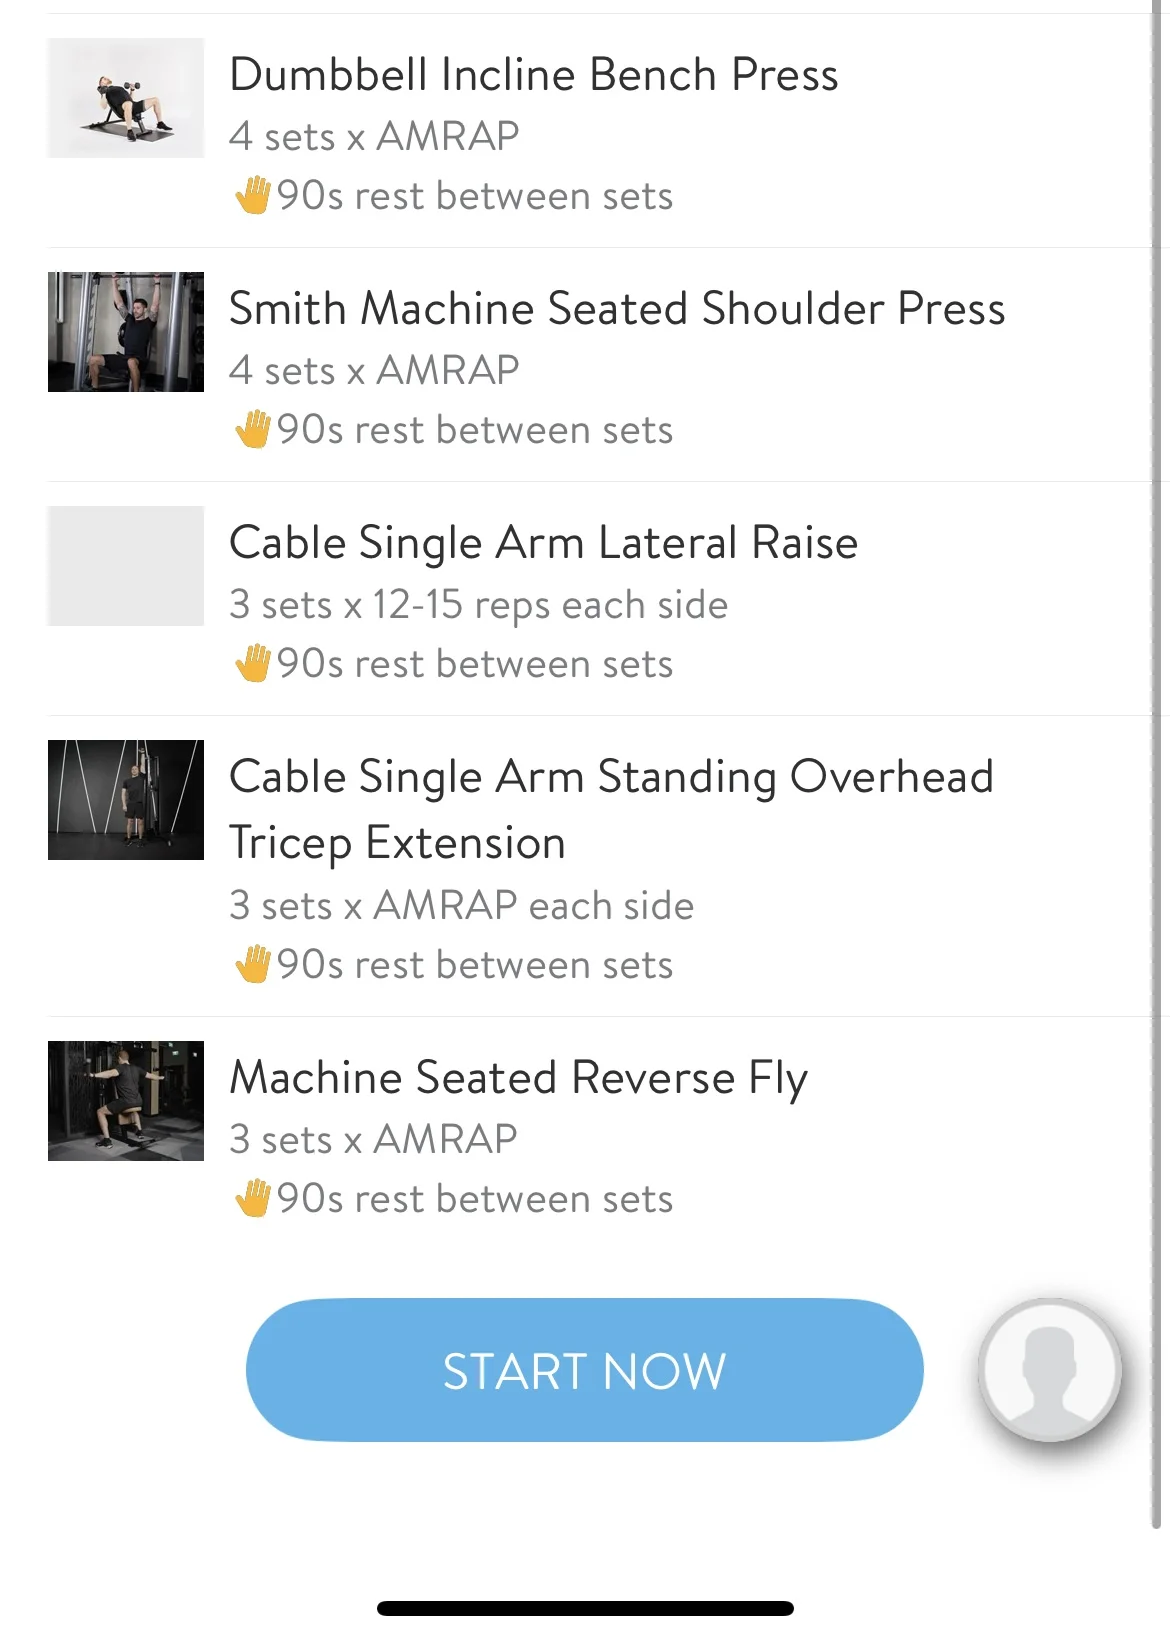
Task: Select Smith Machine Seated Shoulder Press title
Action: click(x=616, y=309)
